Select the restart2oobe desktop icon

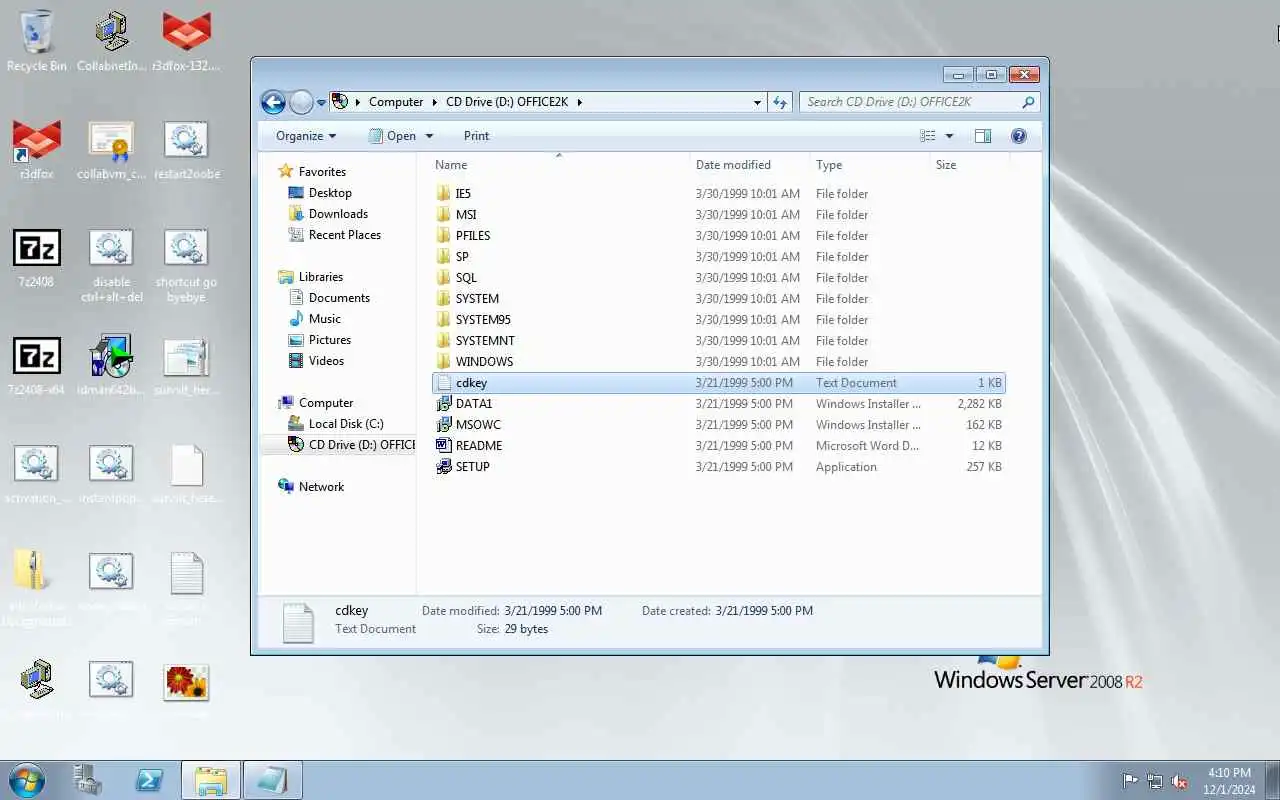pyautogui.click(x=186, y=151)
